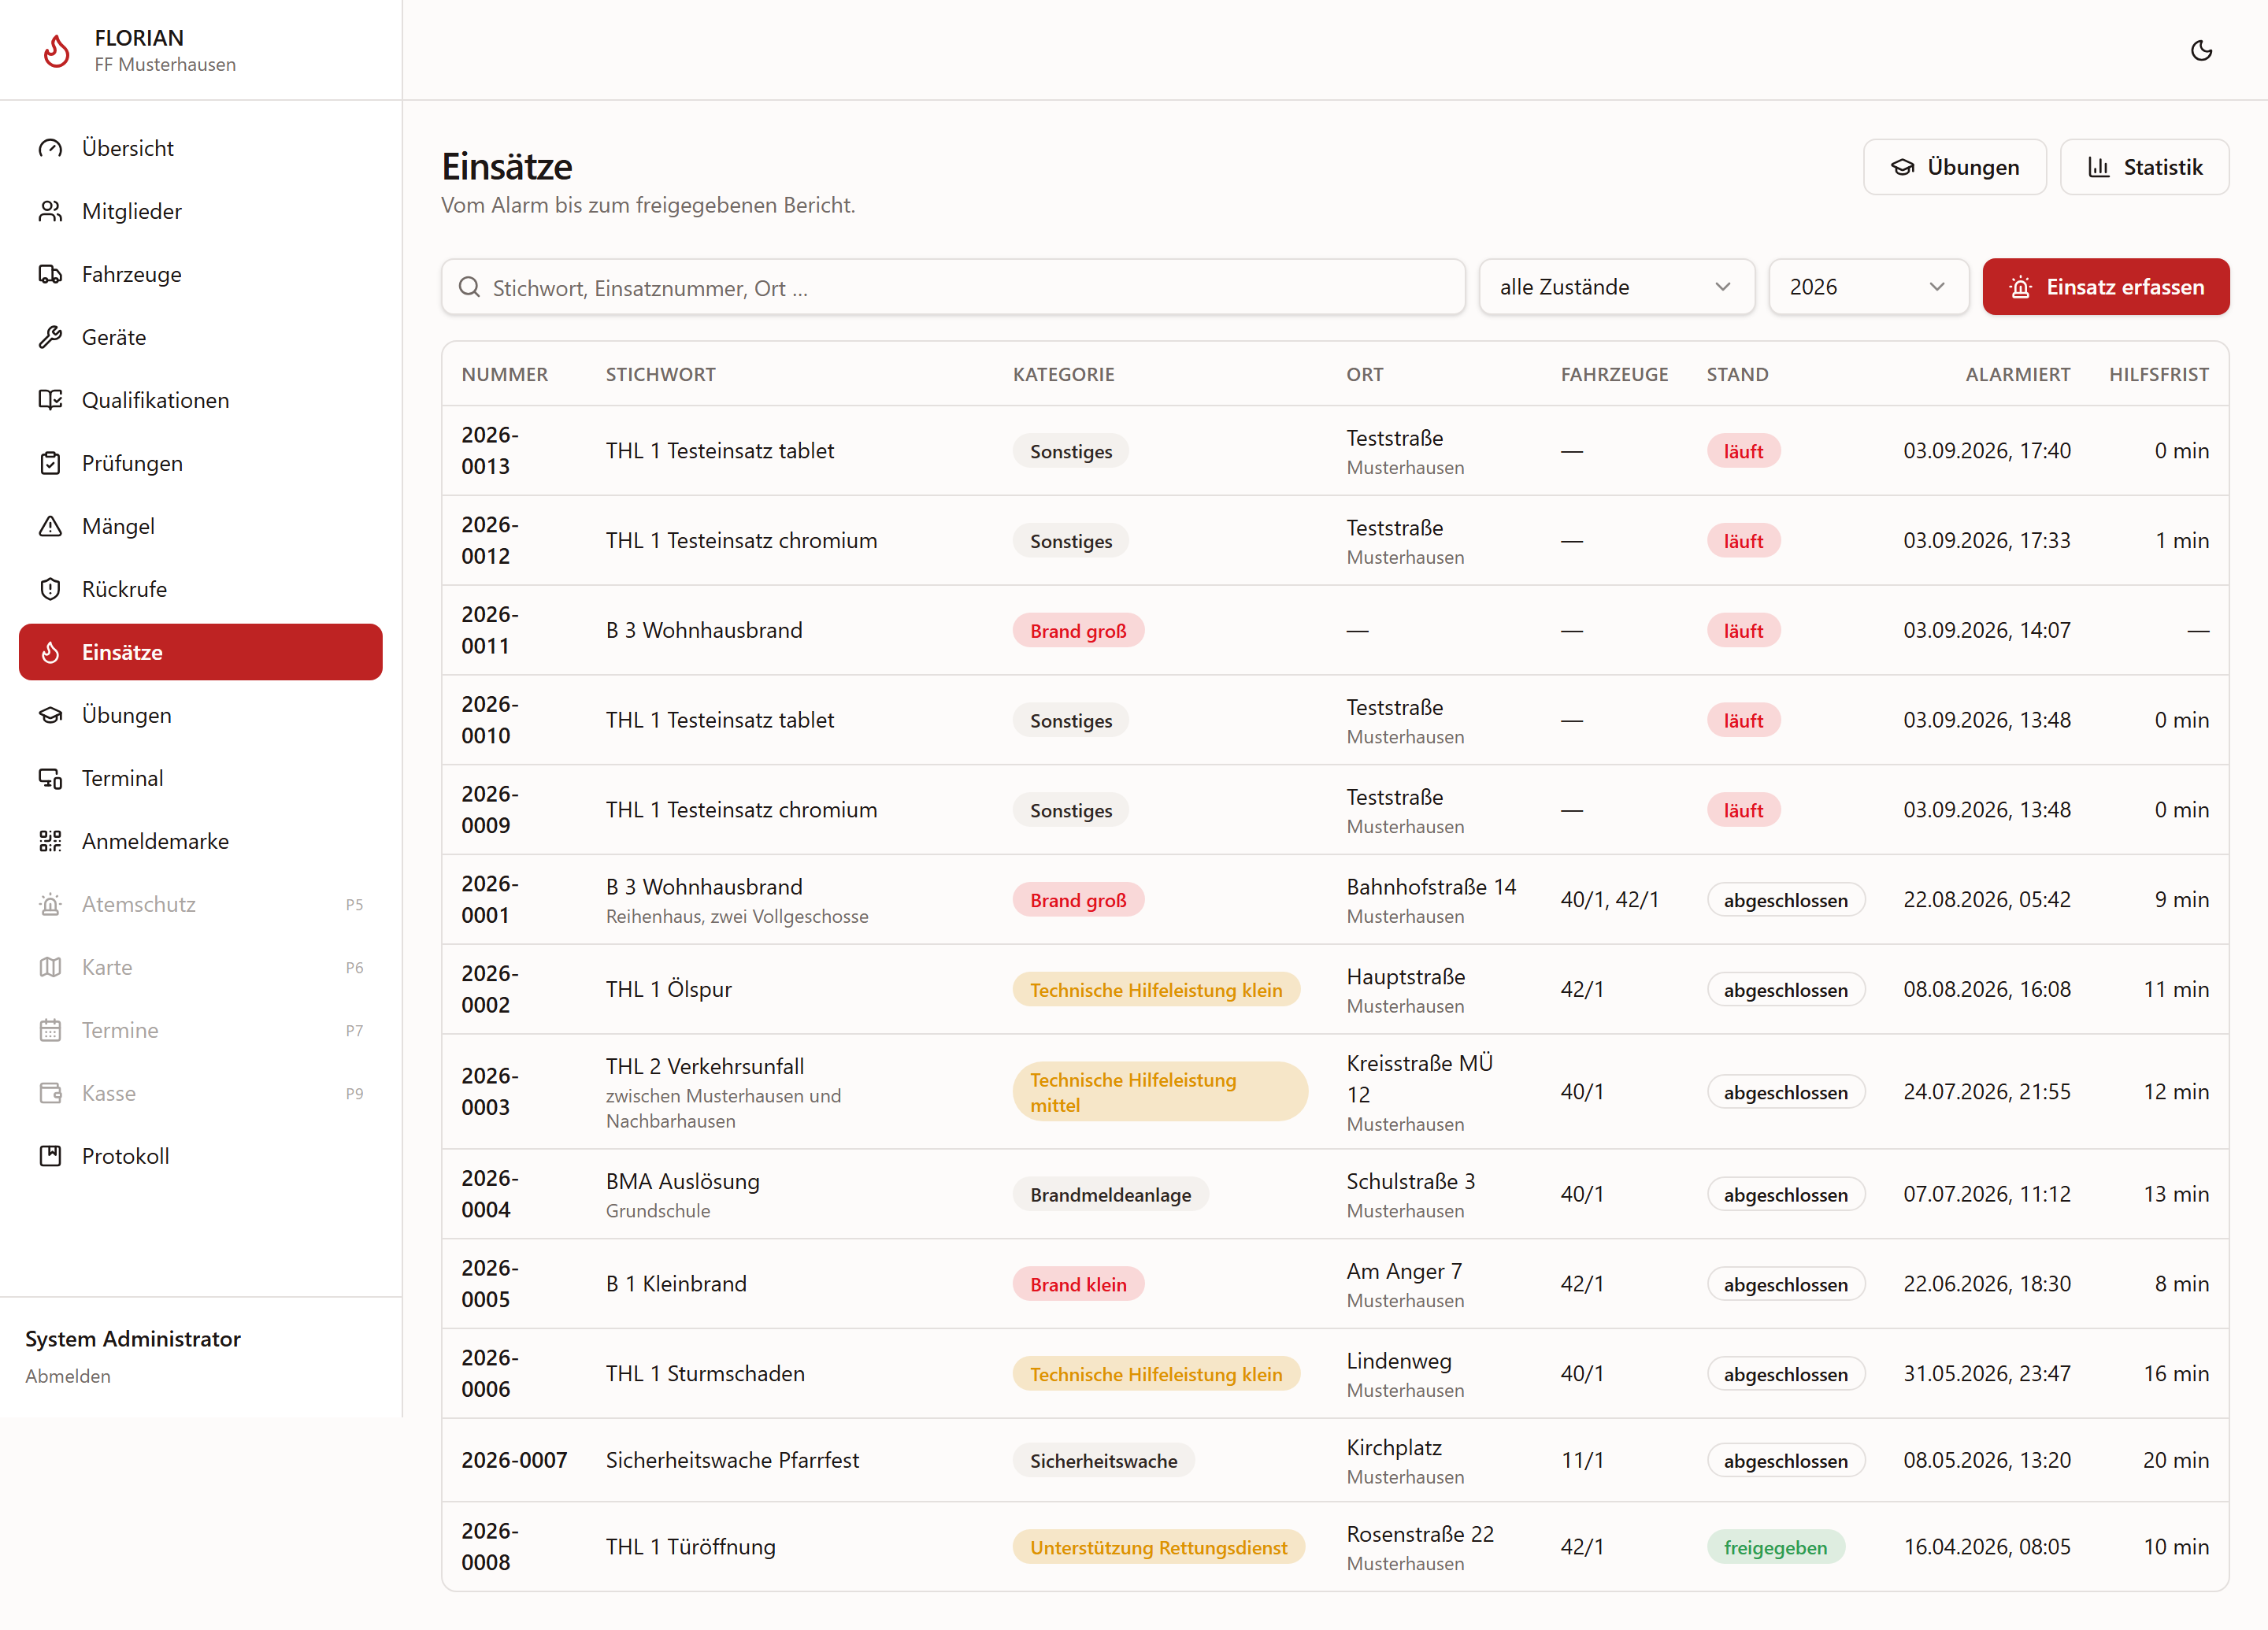Focus the Stichwort search field
The width and height of the screenshot is (2268, 1630).
coord(953,287)
